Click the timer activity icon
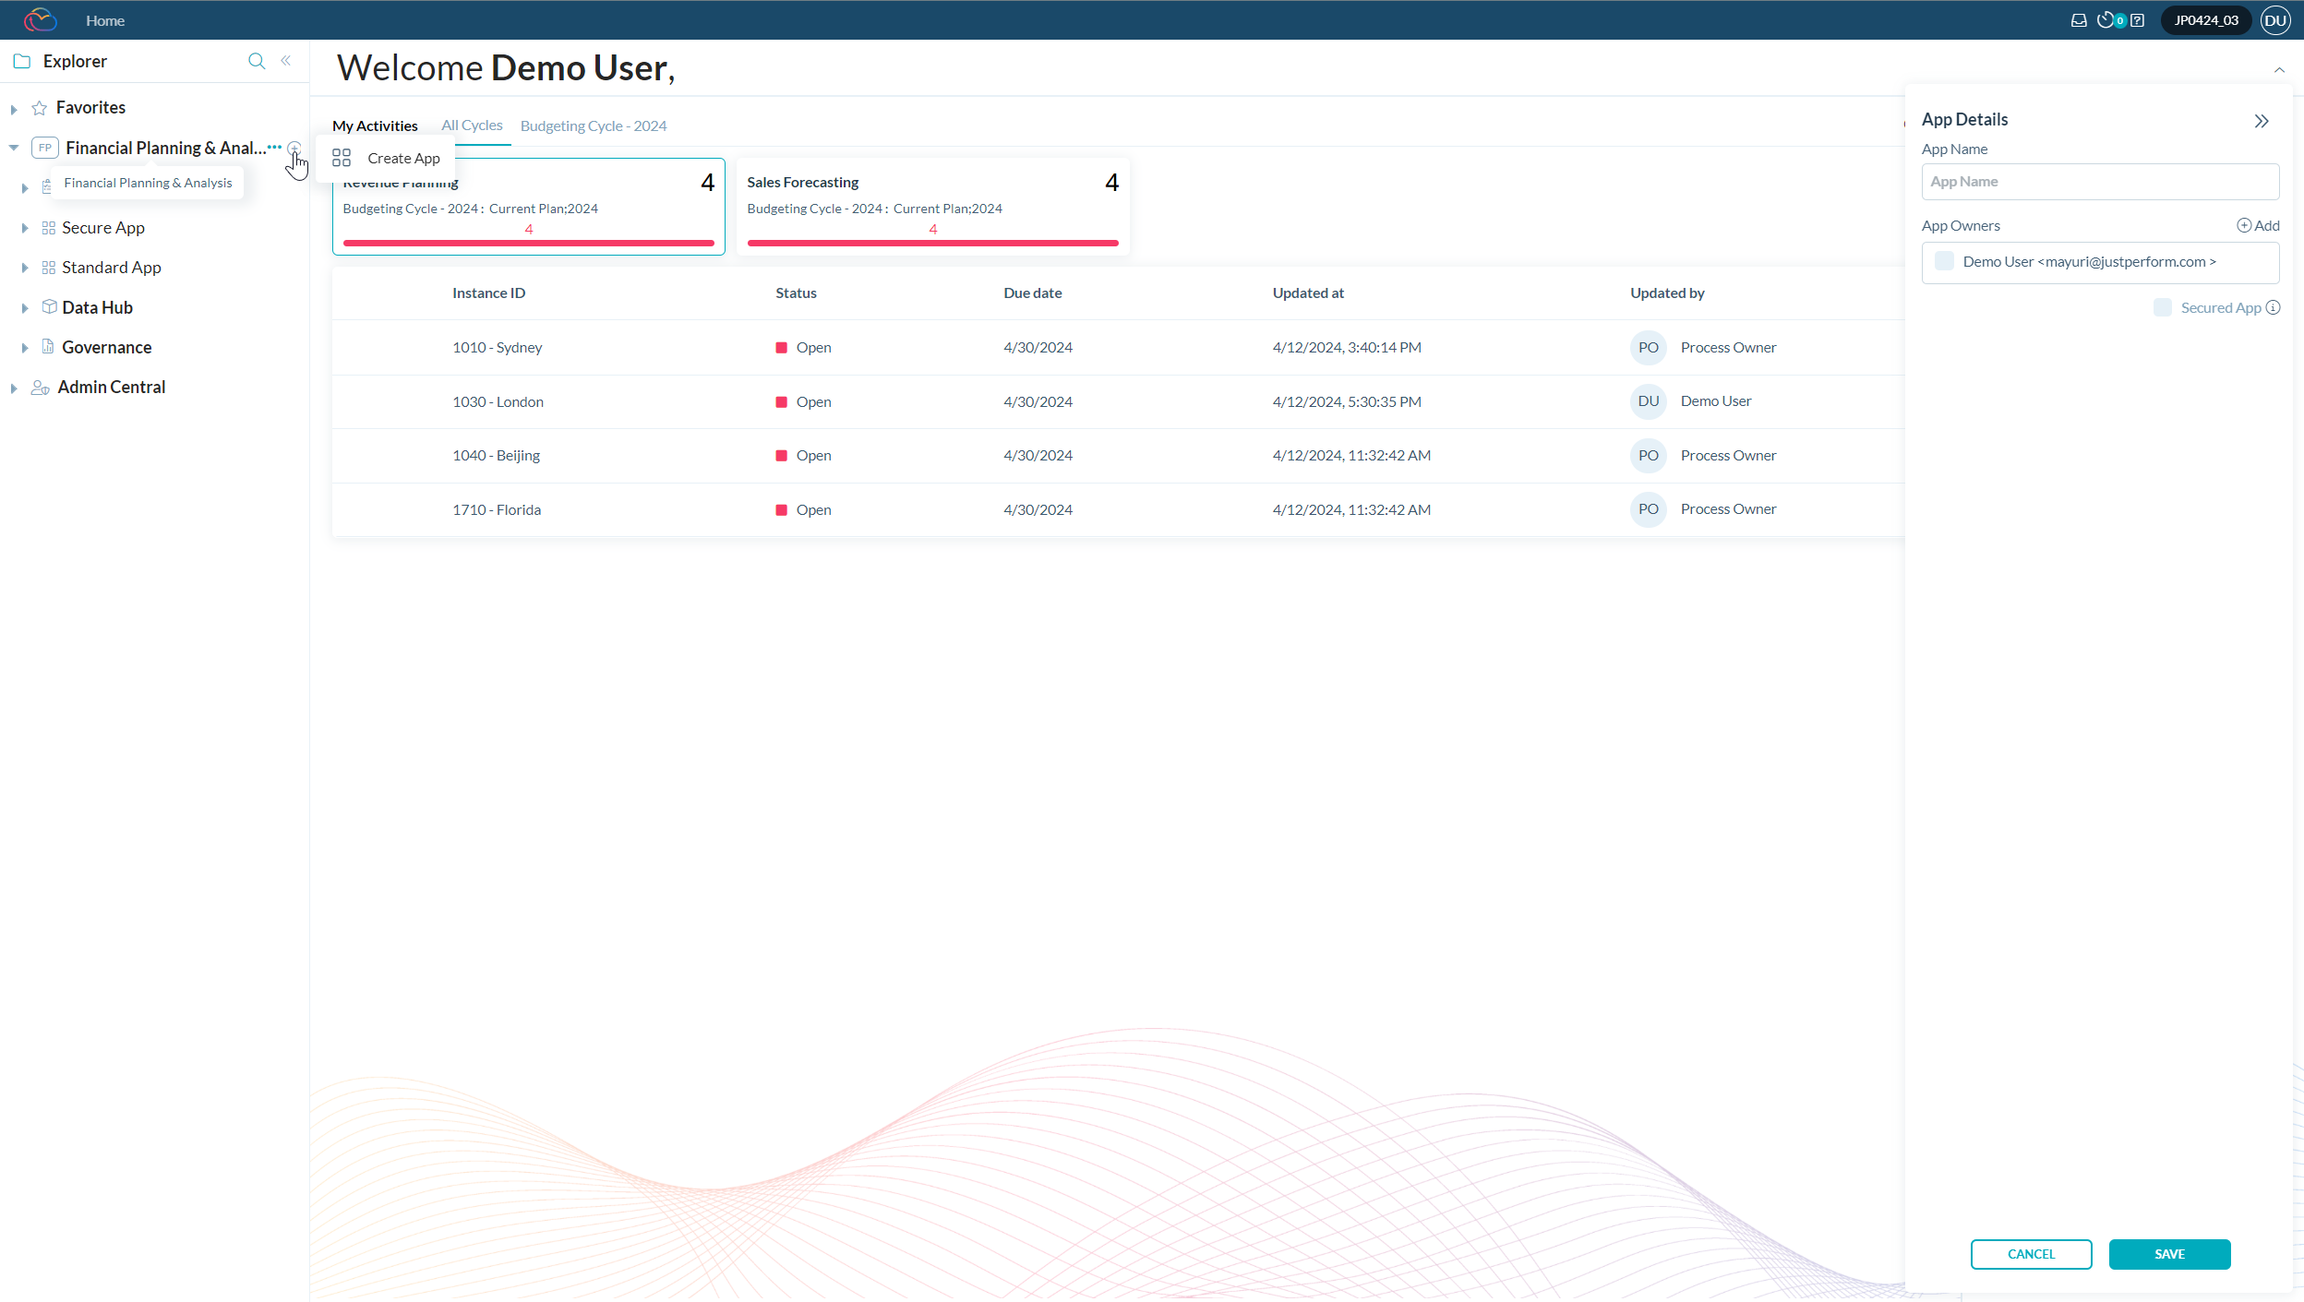The image size is (2304, 1302). (2106, 20)
